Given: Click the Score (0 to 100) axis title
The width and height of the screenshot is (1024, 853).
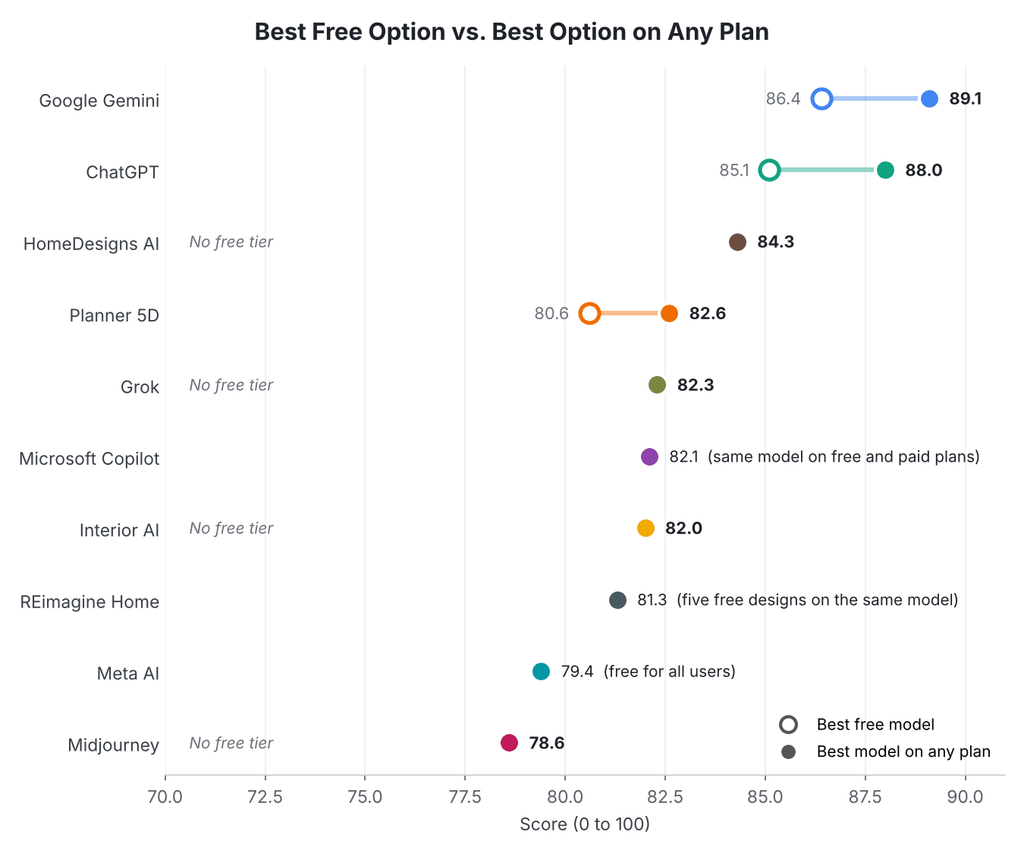Looking at the screenshot, I should [x=584, y=824].
